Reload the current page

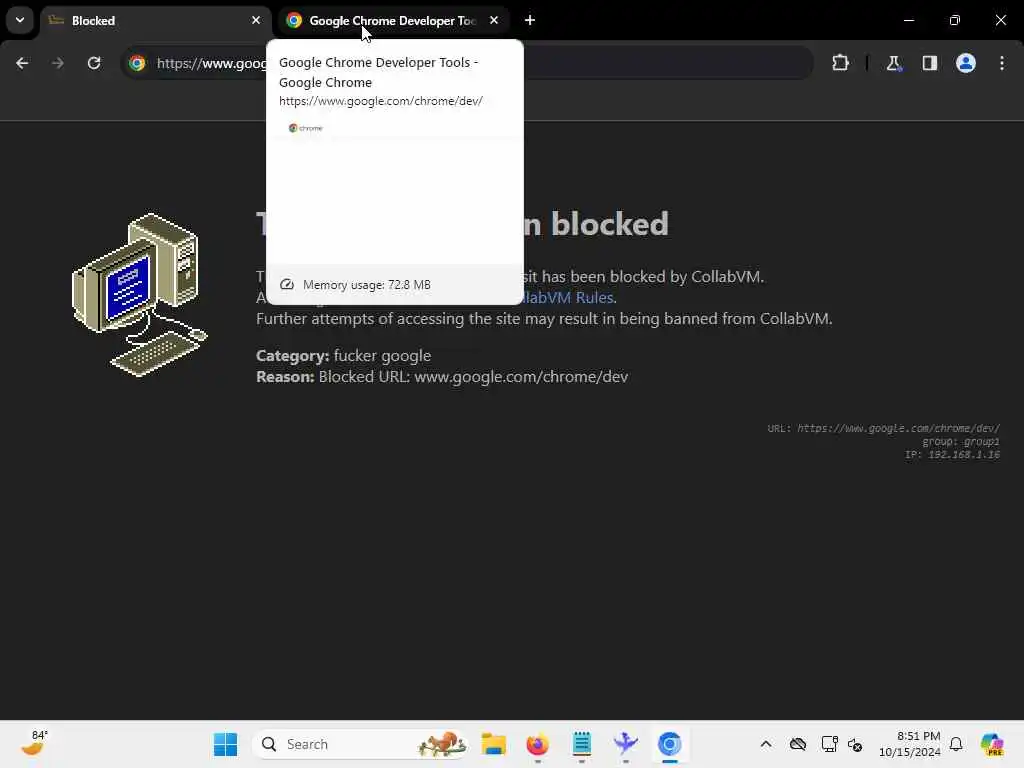94,63
